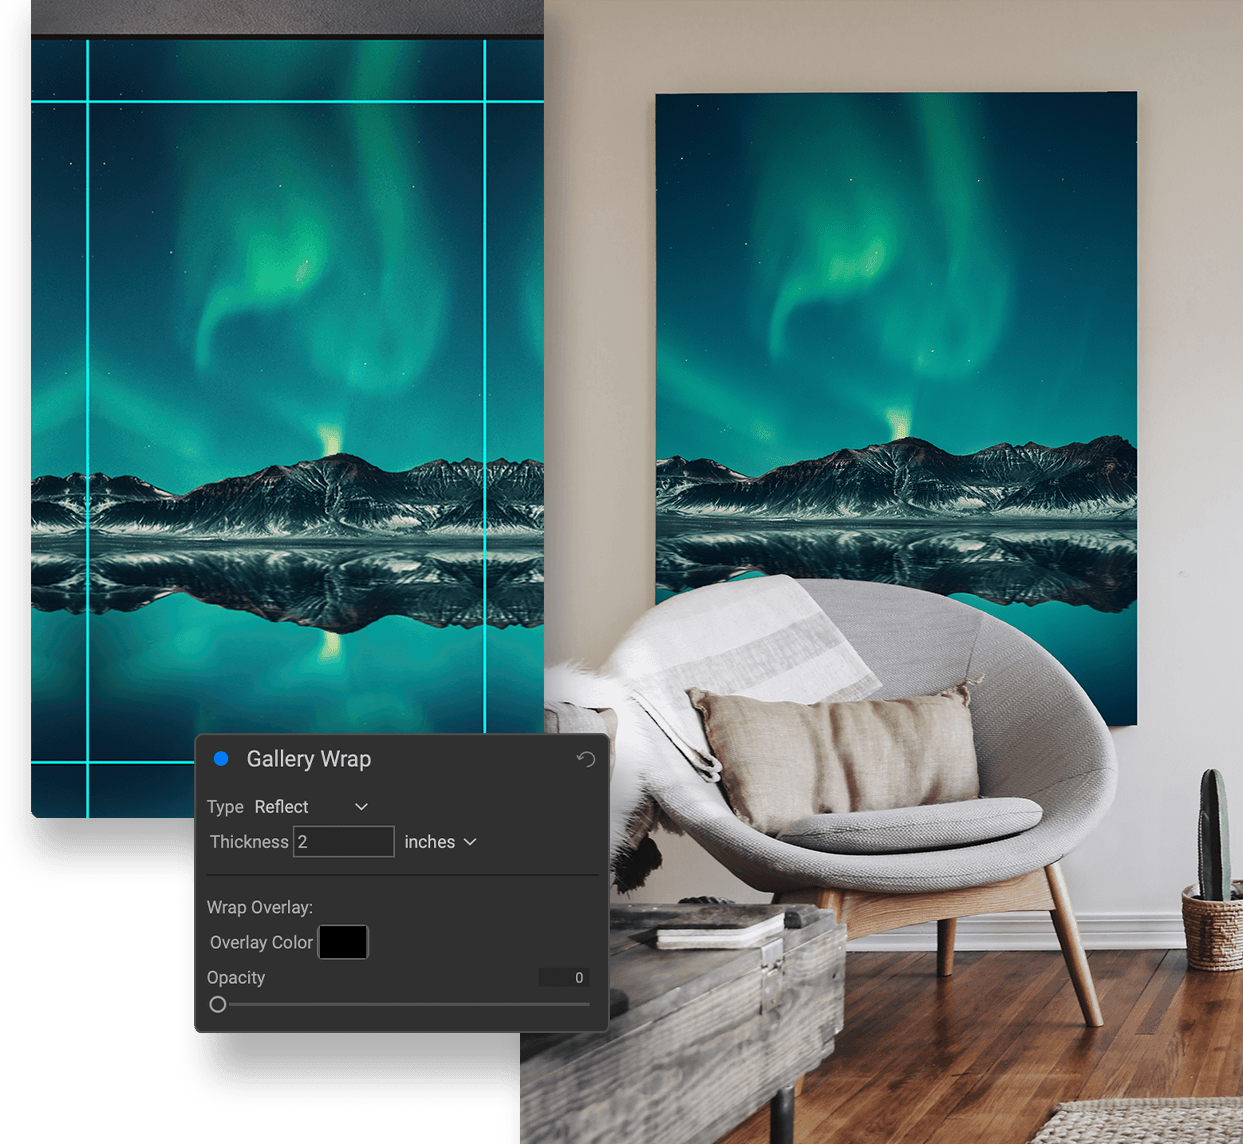Click the Gallery Wrap panel title
This screenshot has height=1144, width=1243.
(308, 759)
